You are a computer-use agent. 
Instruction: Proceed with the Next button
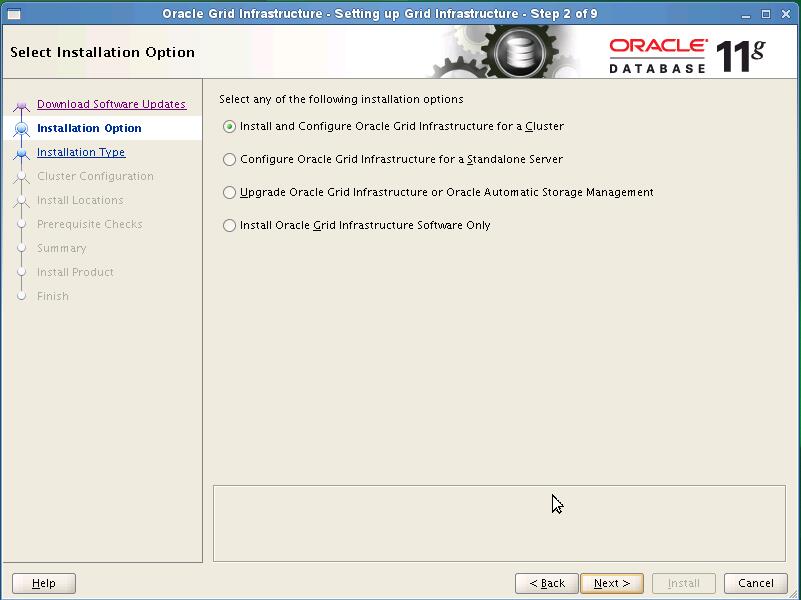(x=611, y=583)
